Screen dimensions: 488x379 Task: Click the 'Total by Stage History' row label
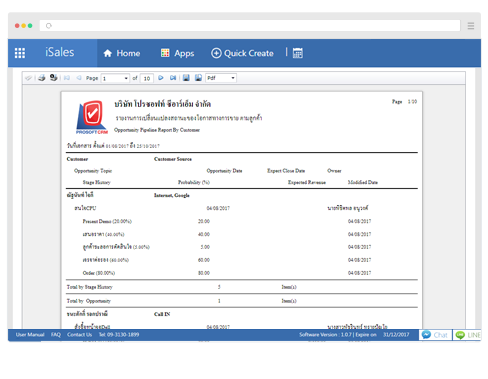[x=89, y=287]
